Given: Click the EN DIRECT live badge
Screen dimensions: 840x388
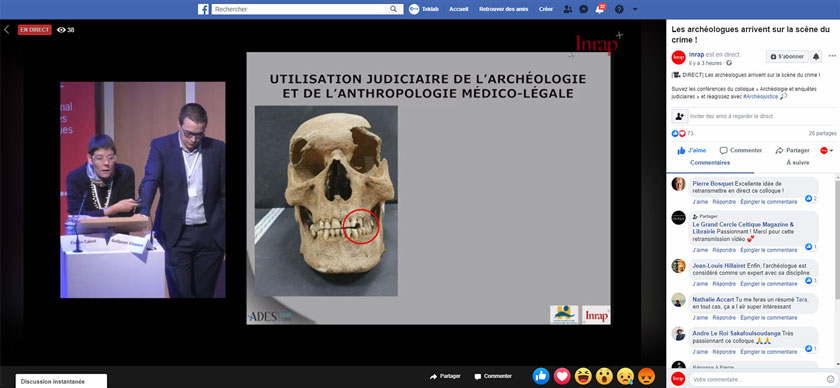Looking at the screenshot, I should pyautogui.click(x=34, y=29).
